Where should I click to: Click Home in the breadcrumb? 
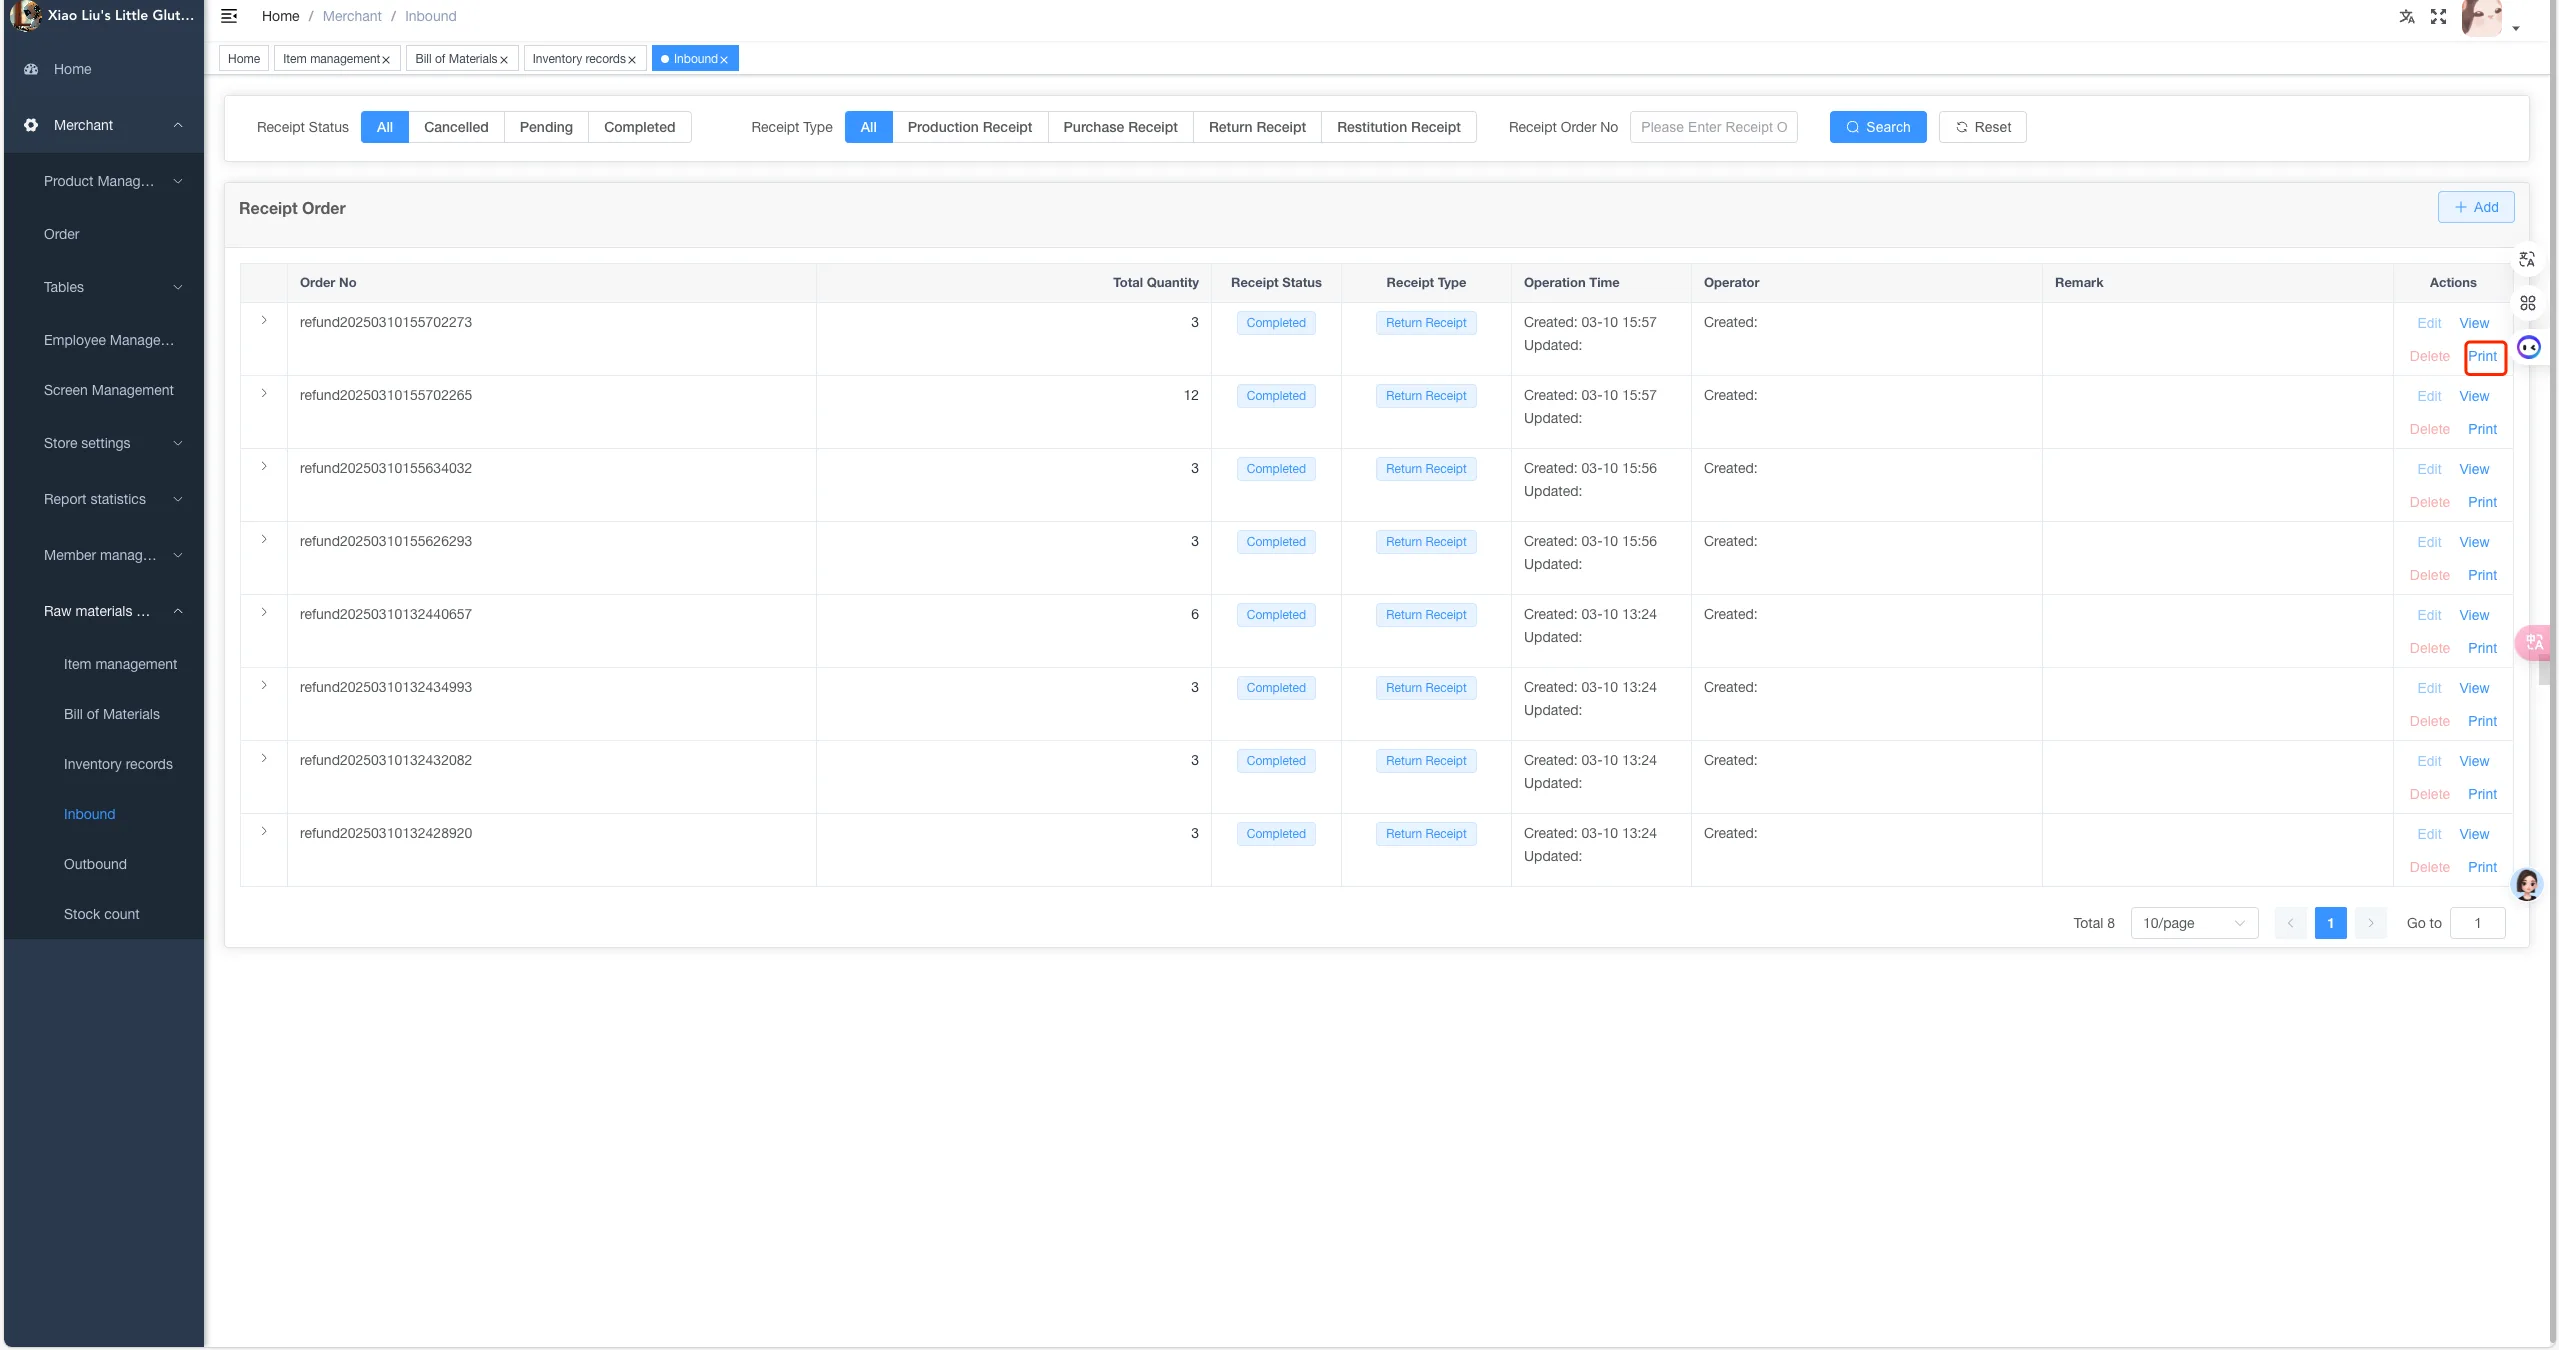280,16
